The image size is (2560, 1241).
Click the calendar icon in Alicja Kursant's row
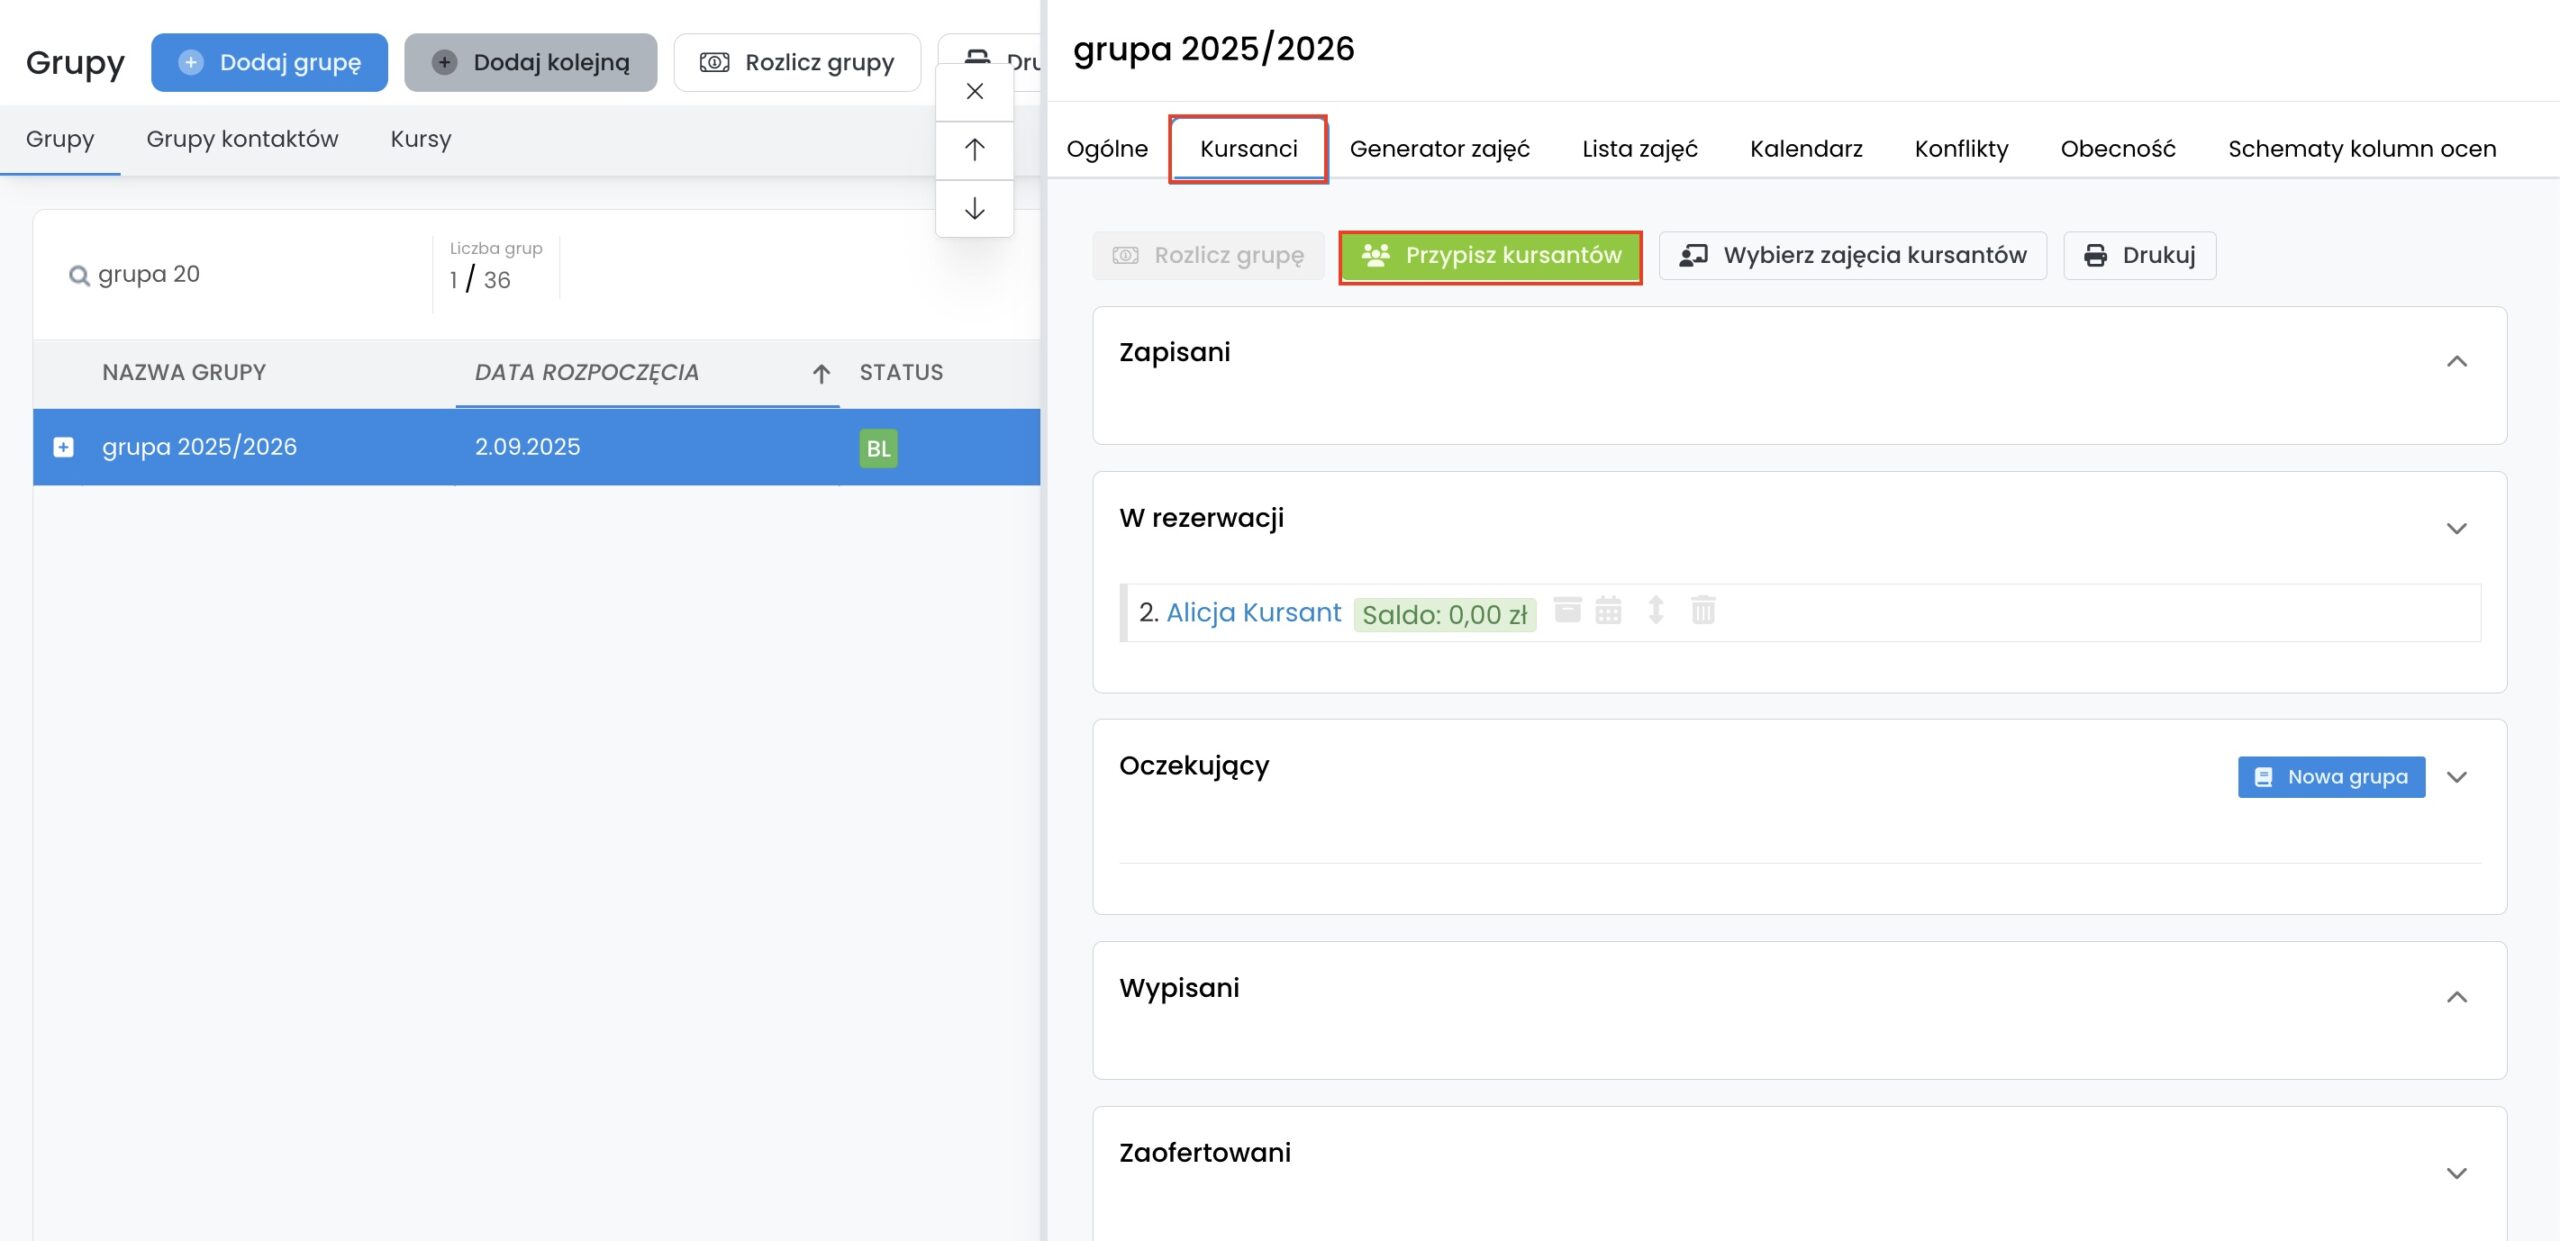1608,610
